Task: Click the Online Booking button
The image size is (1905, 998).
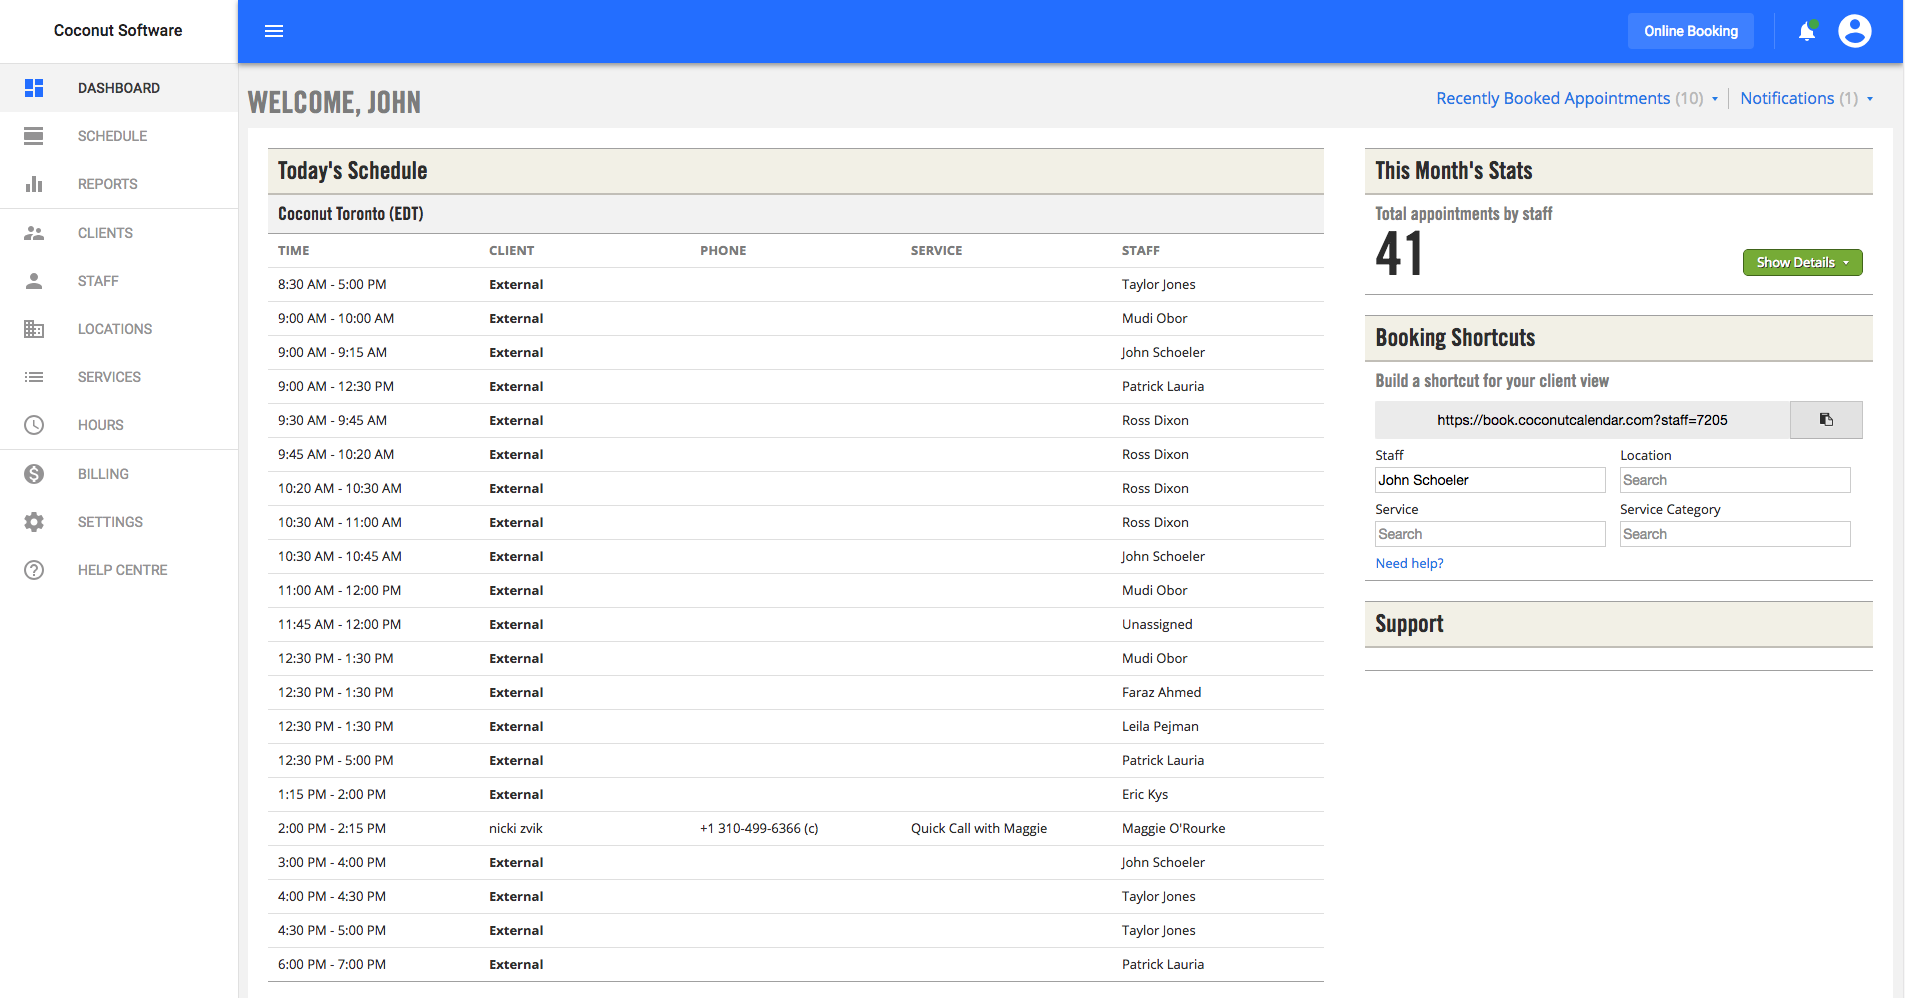Action: click(1691, 31)
